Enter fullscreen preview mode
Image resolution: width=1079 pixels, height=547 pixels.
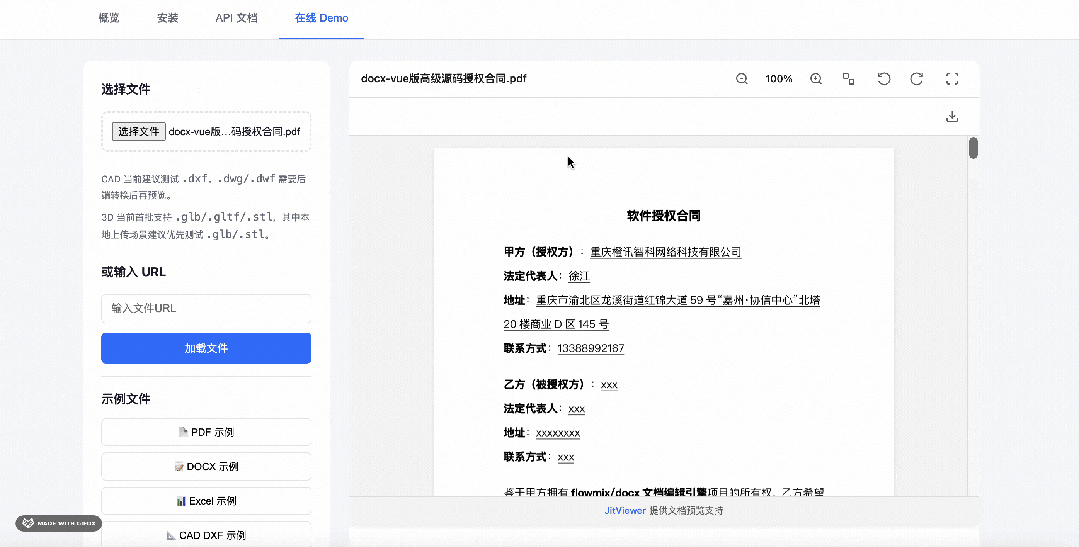952,79
